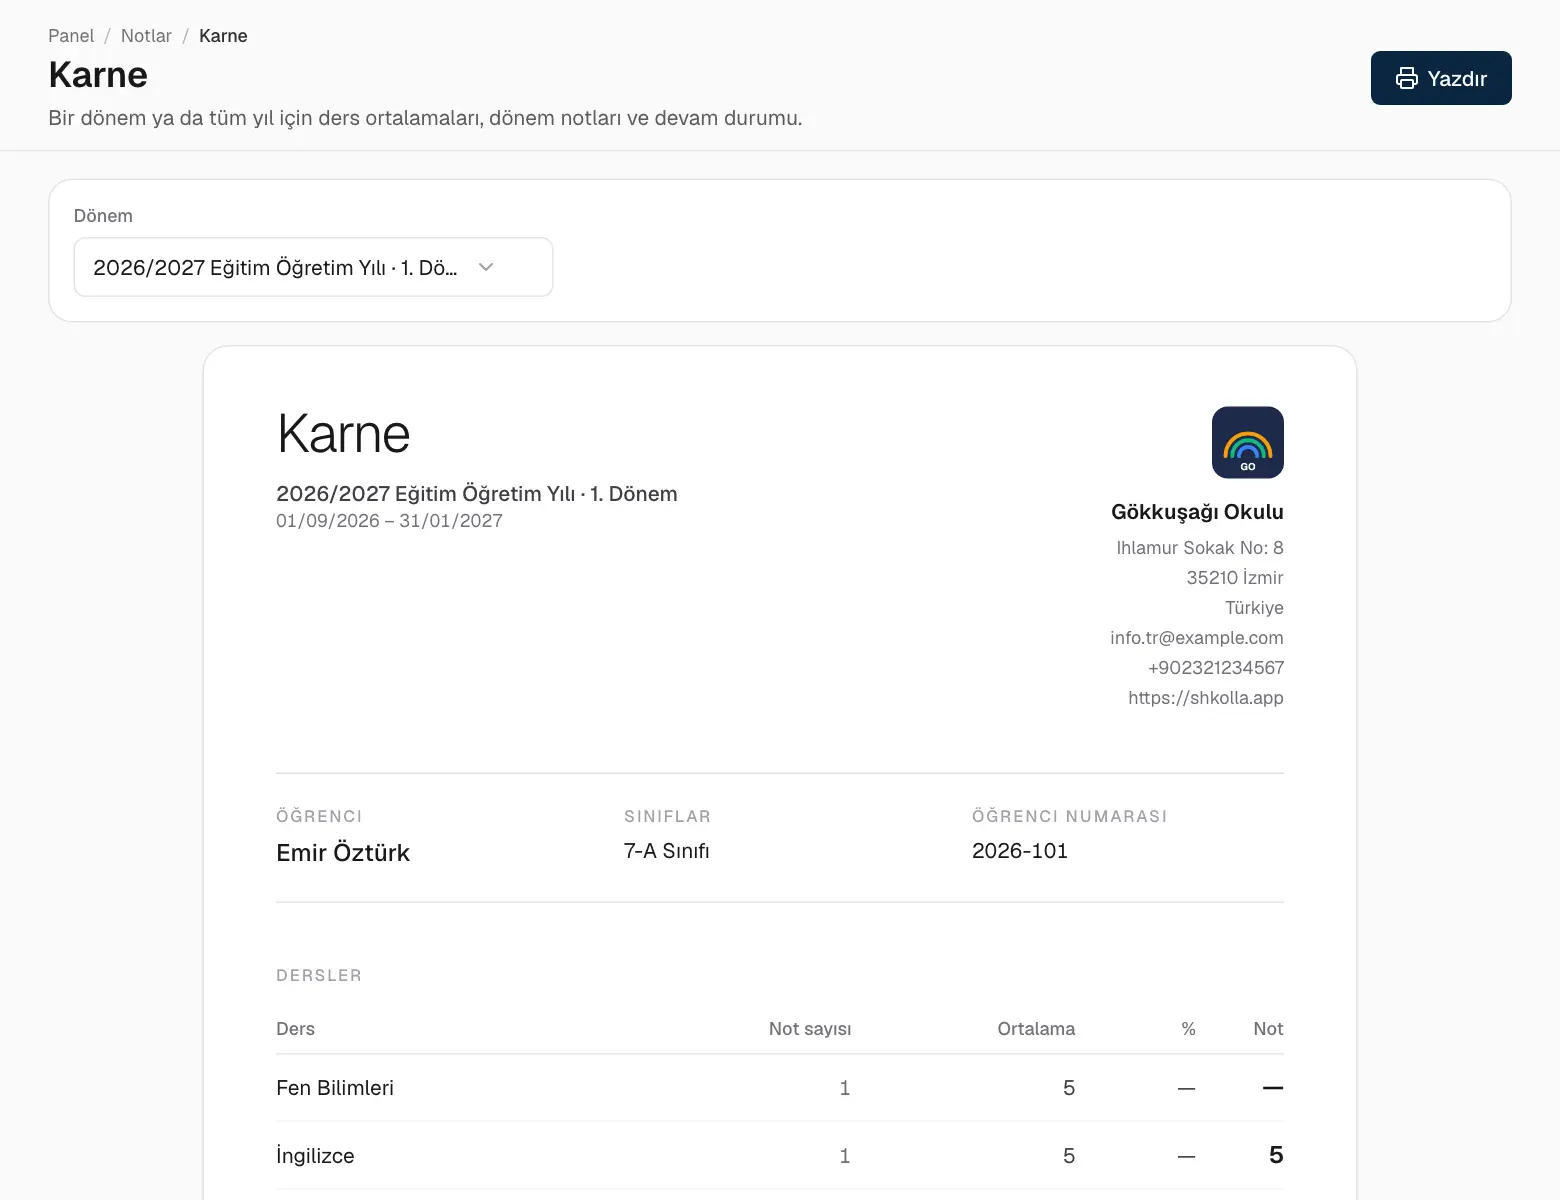Select the Fen Bilimleri course row
This screenshot has width=1560, height=1200.
tap(780, 1088)
